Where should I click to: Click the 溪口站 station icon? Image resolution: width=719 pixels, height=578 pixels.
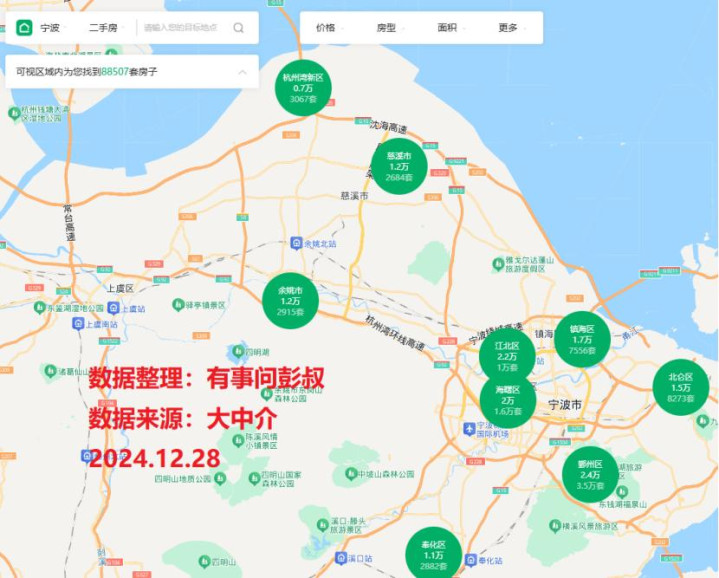click(341, 558)
